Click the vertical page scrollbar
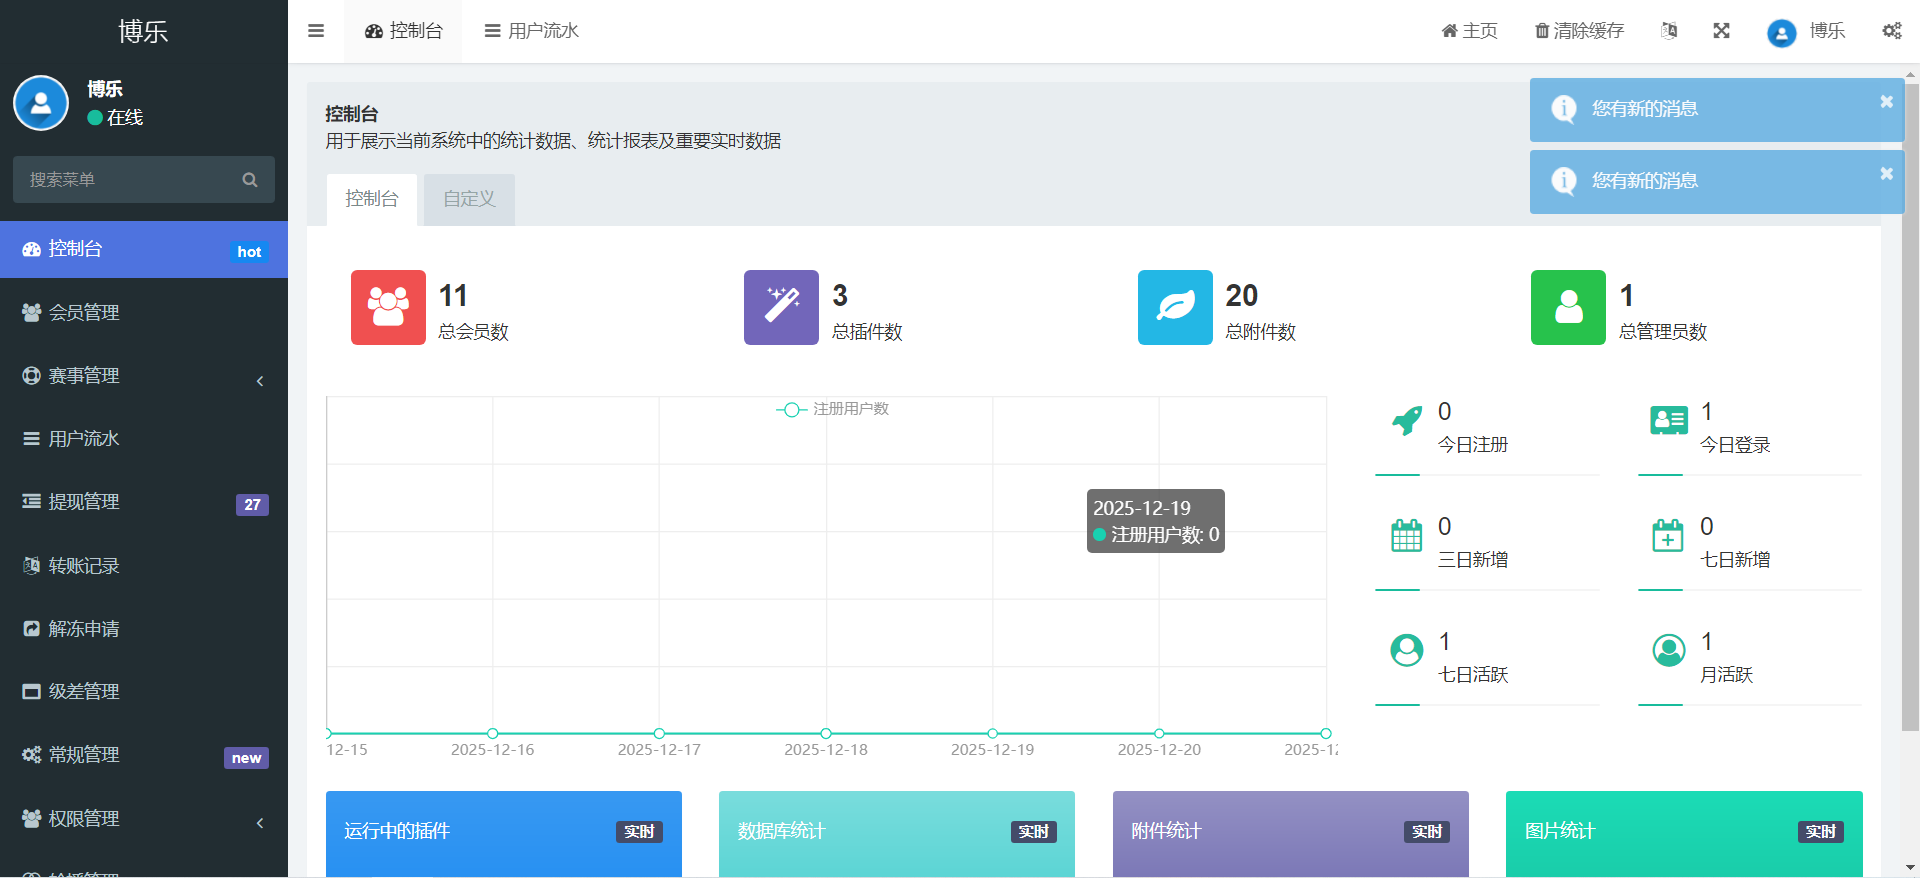This screenshot has width=1920, height=878. click(1910, 400)
